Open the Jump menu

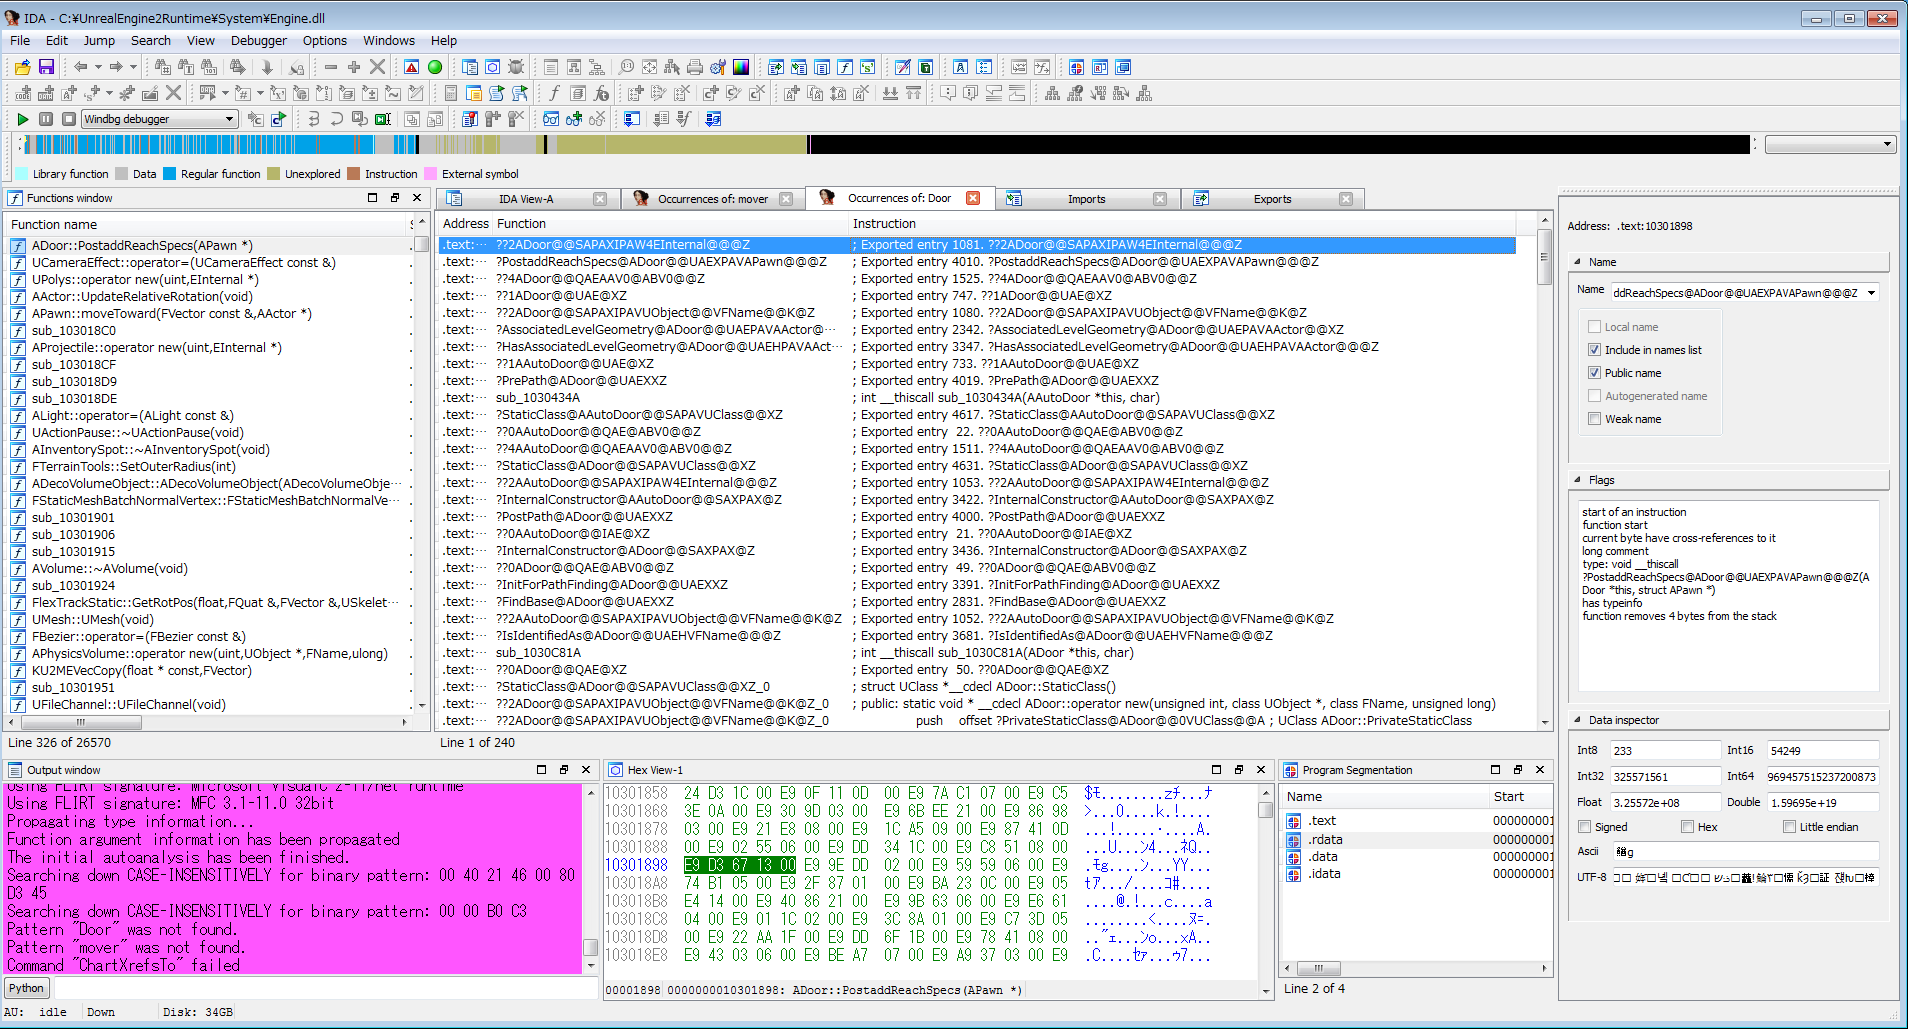point(99,41)
